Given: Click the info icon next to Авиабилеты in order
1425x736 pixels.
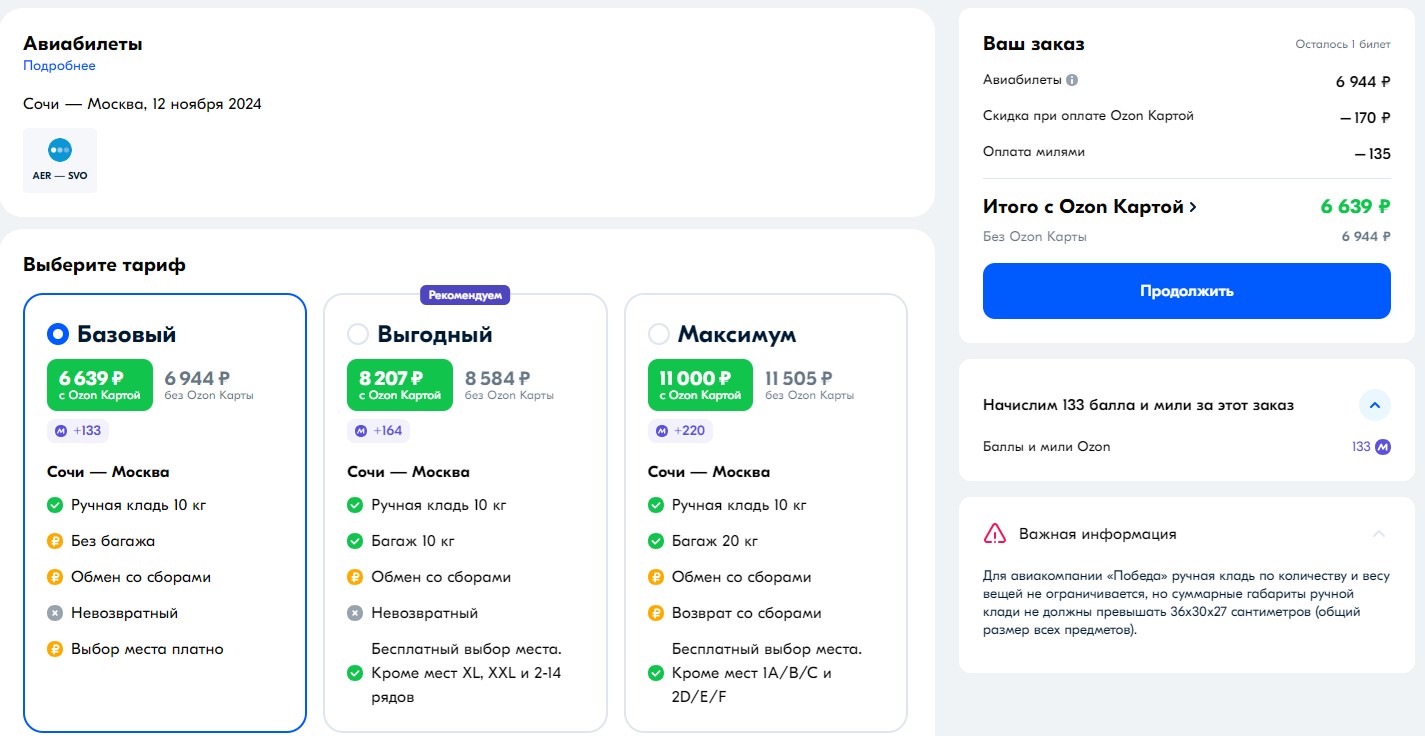Looking at the screenshot, I should [1072, 80].
